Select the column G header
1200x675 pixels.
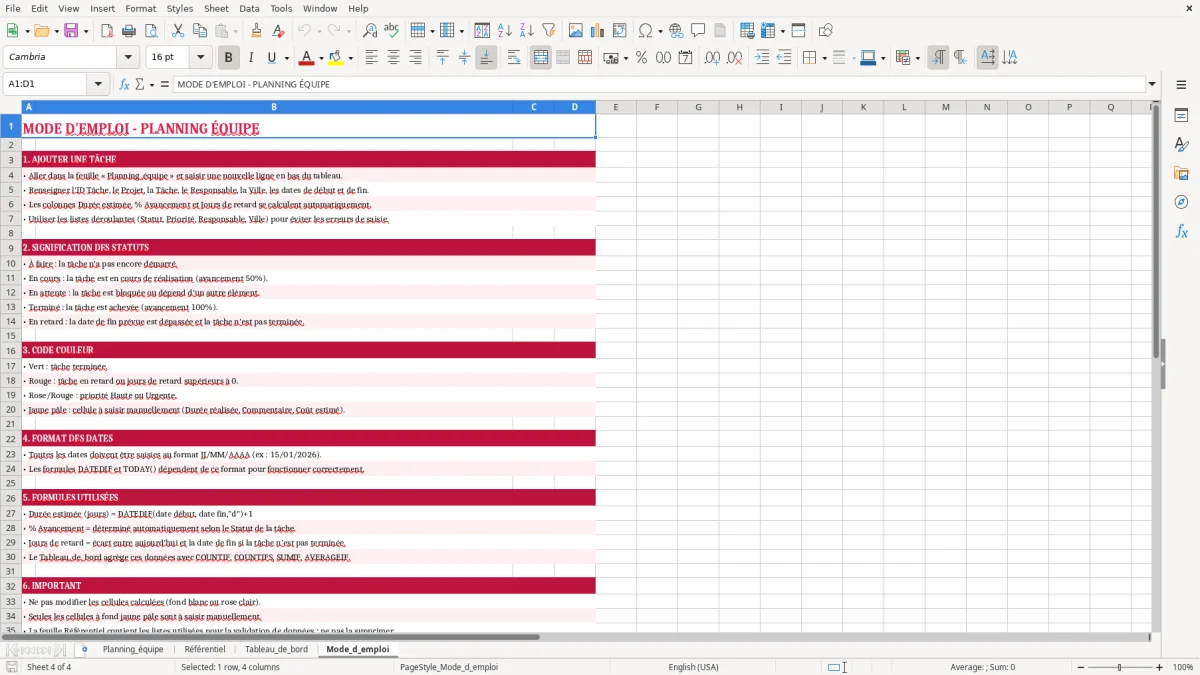(698, 107)
